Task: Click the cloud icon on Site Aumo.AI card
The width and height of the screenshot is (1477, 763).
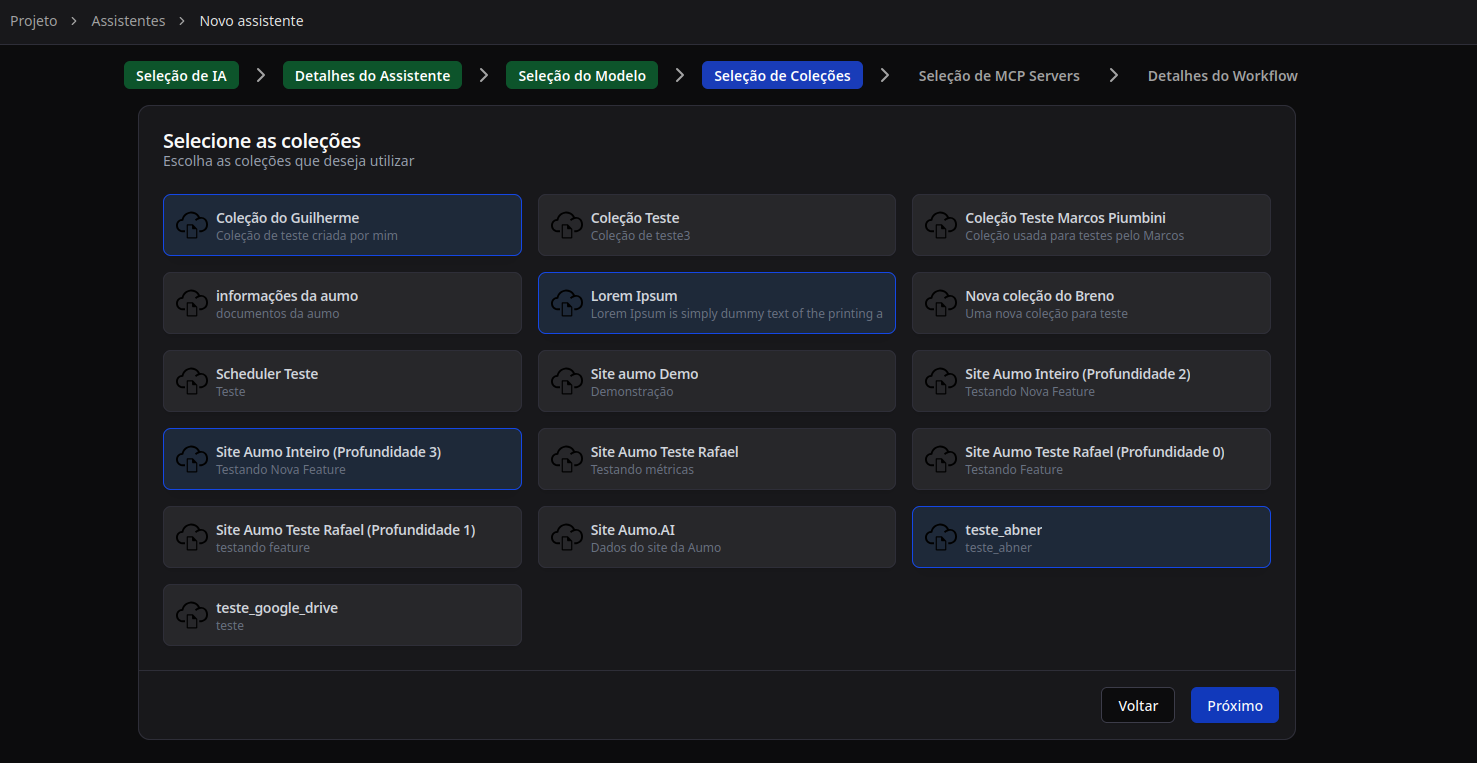Action: point(567,537)
